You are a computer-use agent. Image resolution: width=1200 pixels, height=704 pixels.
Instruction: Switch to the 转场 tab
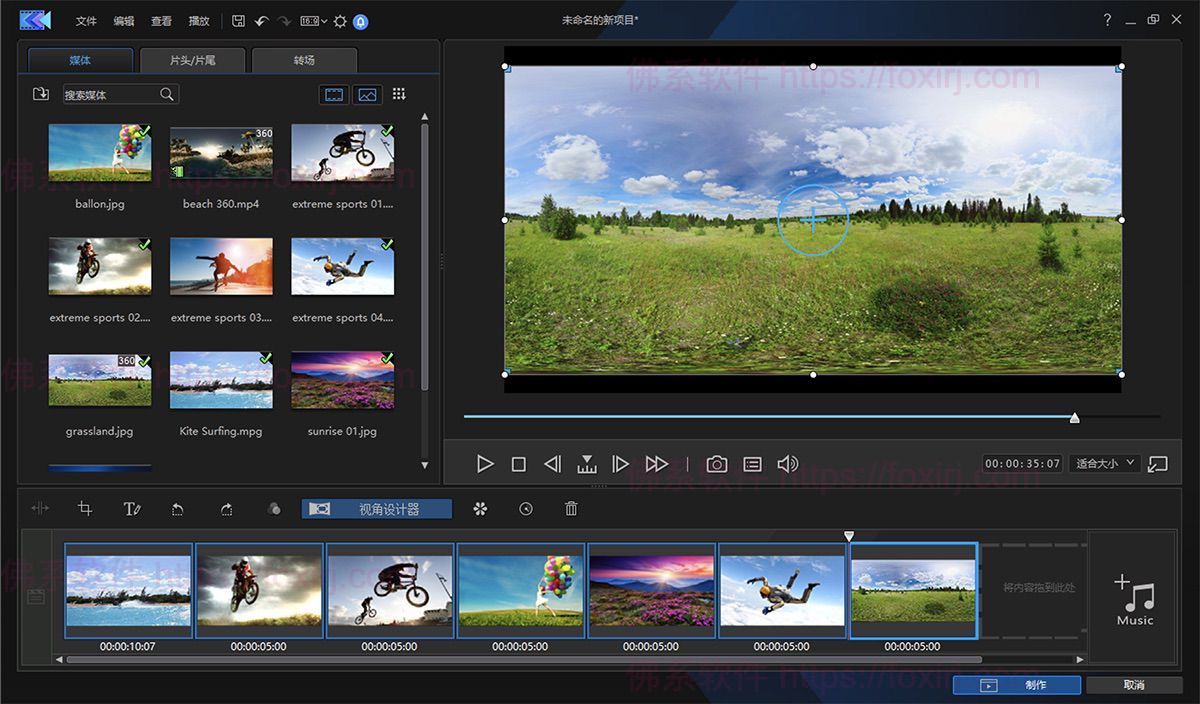pyautogui.click(x=304, y=60)
